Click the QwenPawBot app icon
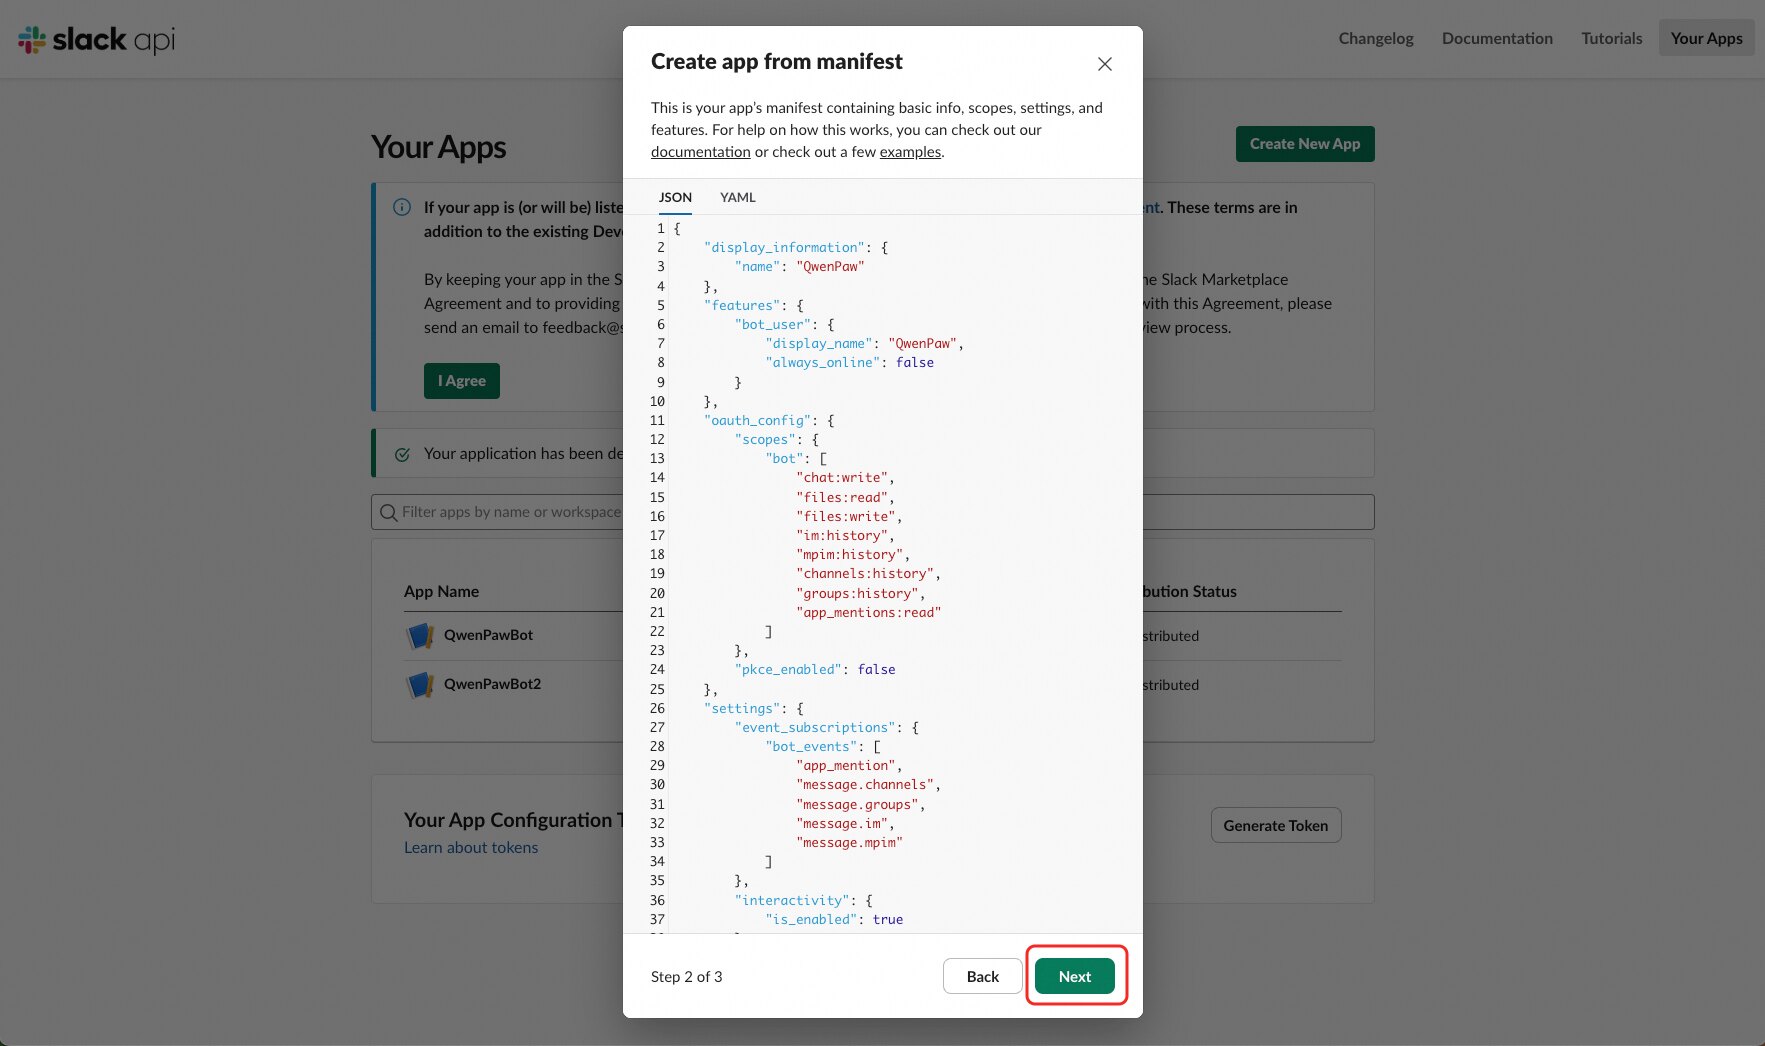This screenshot has height=1046, width=1765. pos(420,635)
